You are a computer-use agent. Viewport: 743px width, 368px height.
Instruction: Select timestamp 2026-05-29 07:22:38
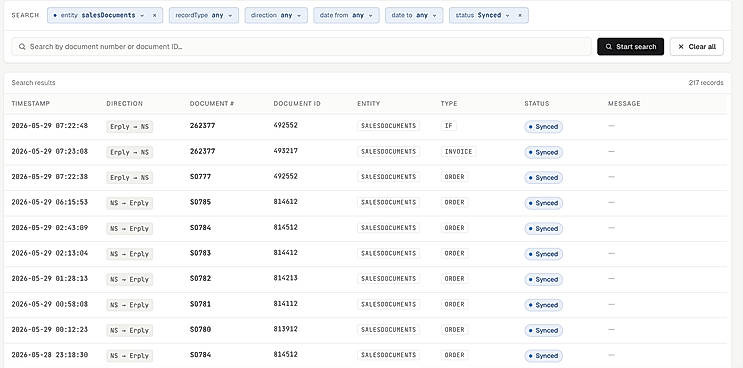50,176
